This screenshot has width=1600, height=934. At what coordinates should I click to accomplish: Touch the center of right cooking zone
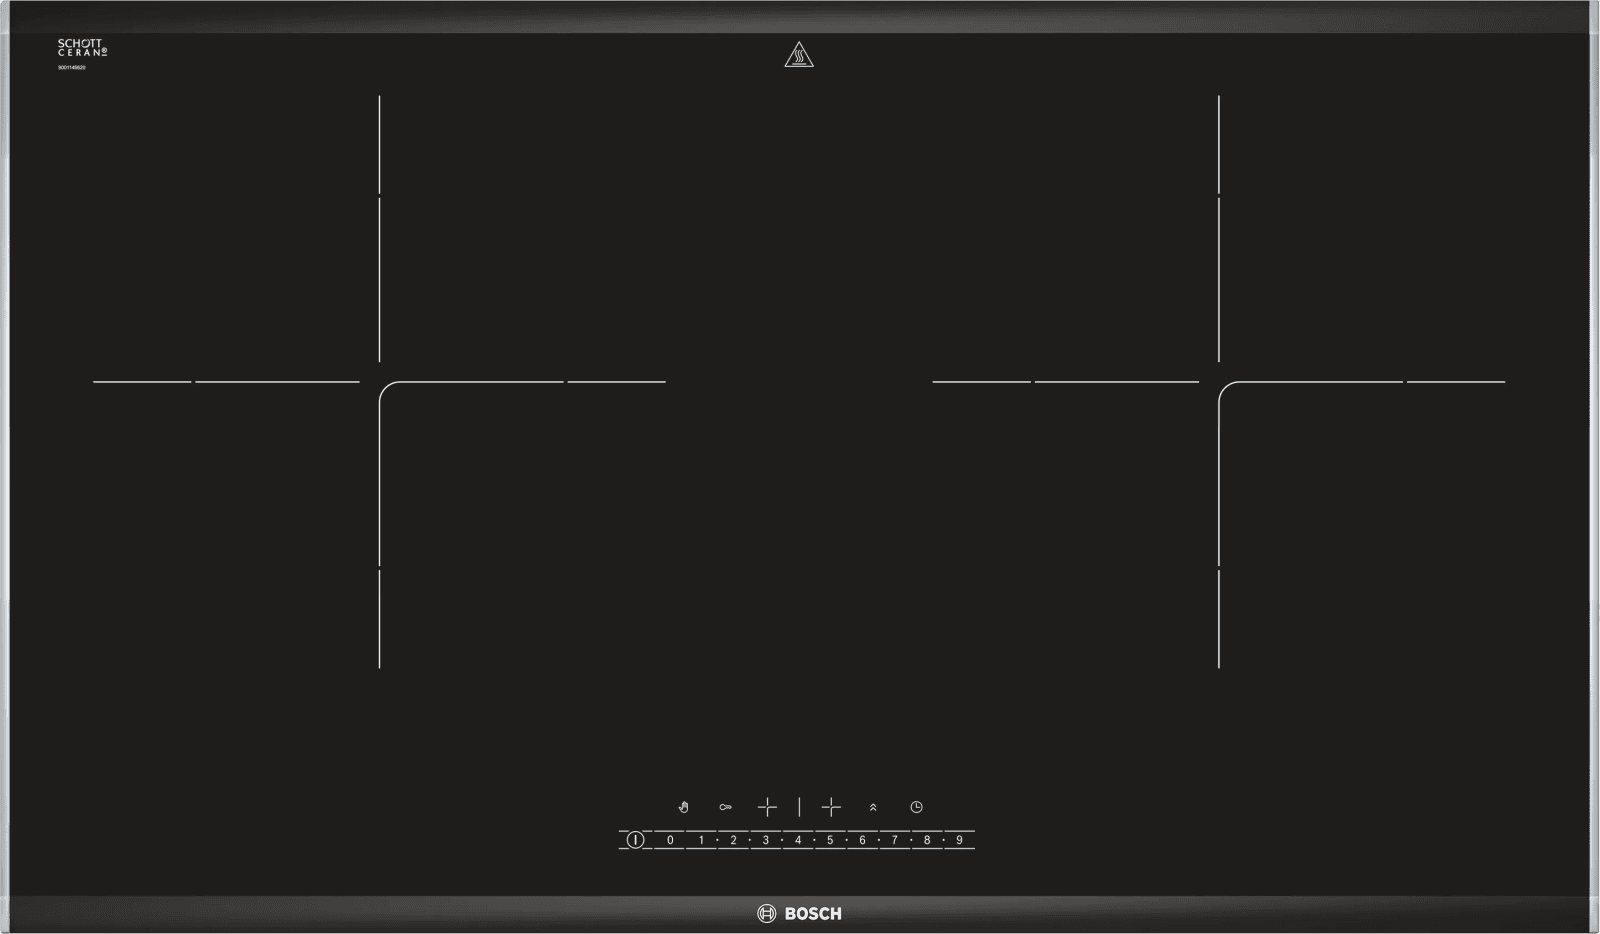1219,382
